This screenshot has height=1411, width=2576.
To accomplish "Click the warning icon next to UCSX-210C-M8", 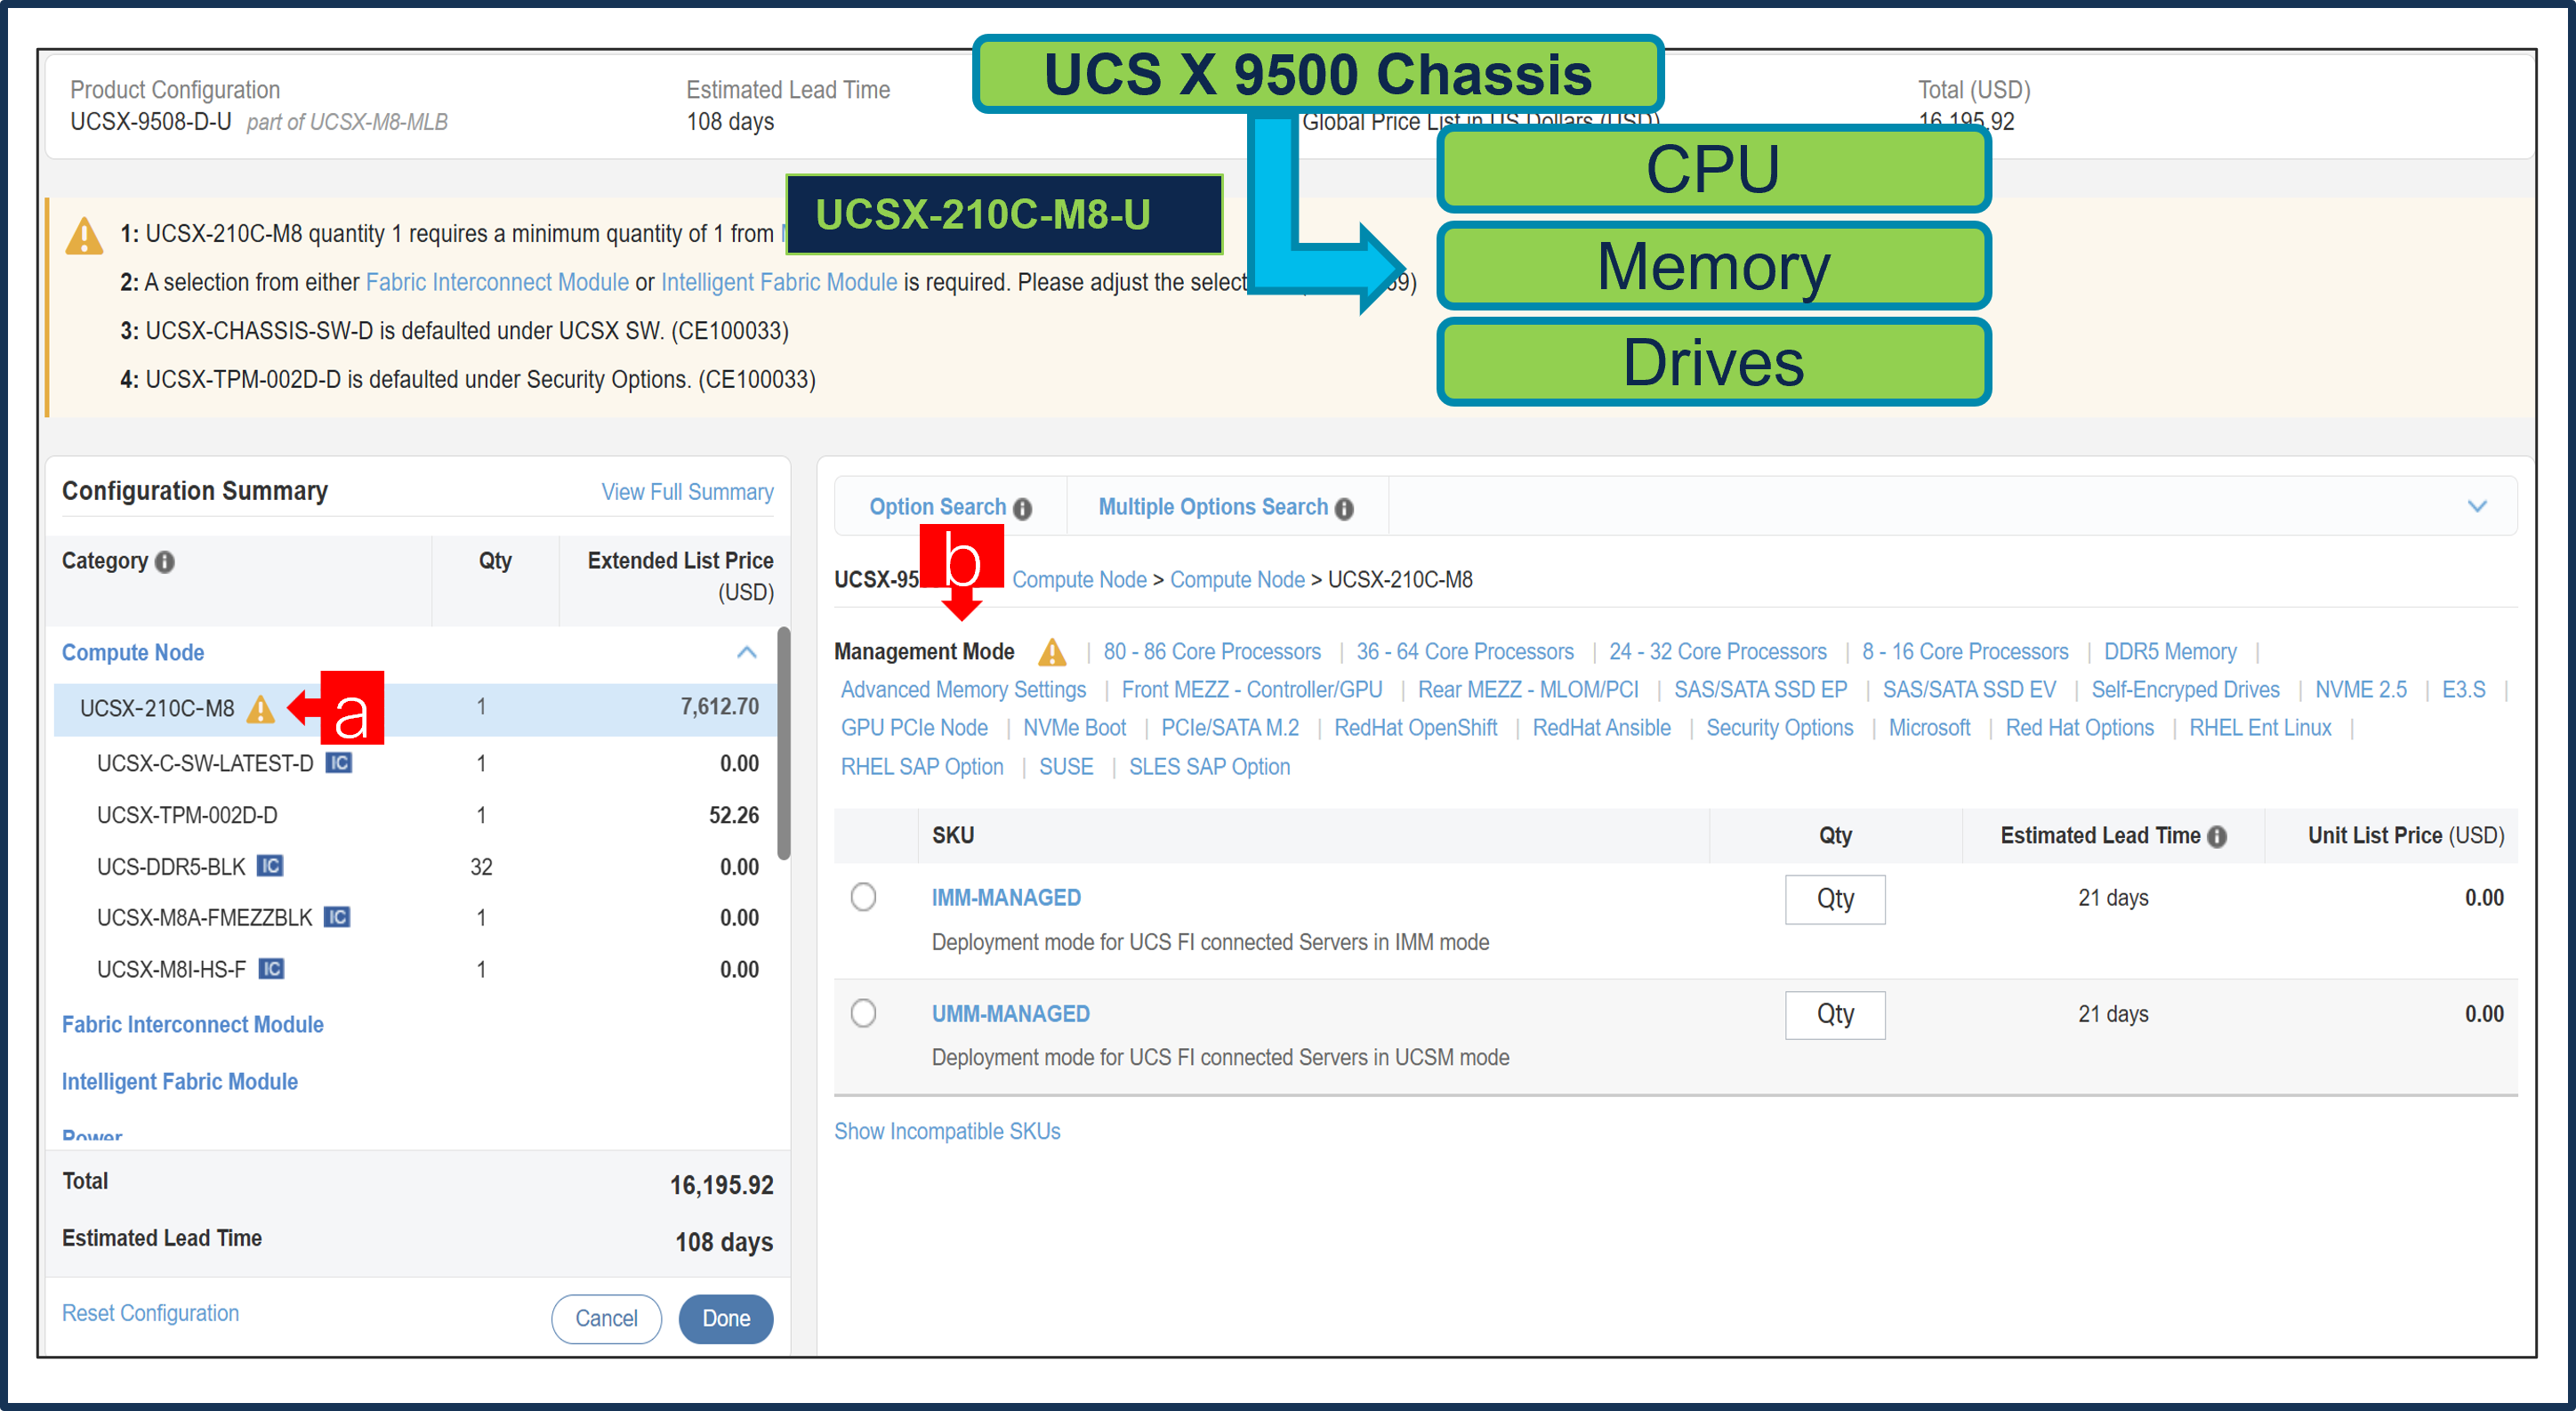I will coord(260,708).
